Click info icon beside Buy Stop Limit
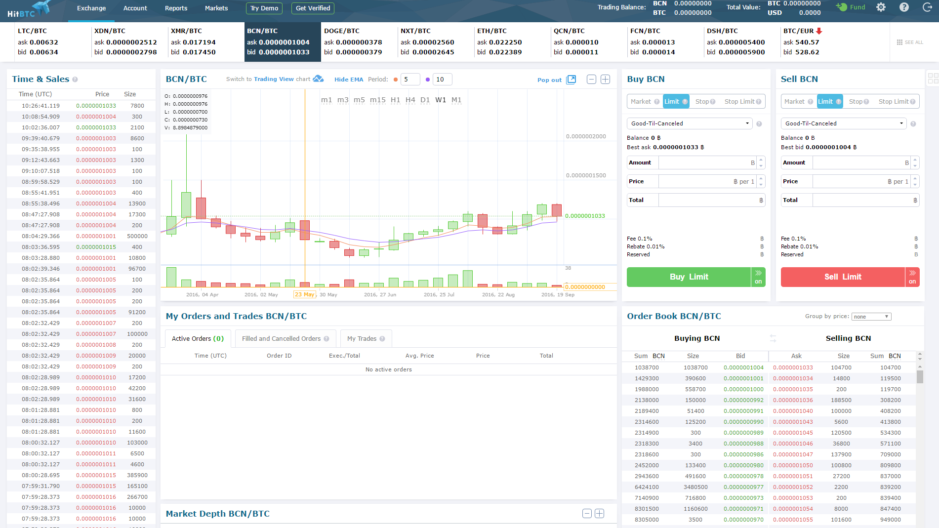Viewport: 939px width, 528px height. coord(759,102)
